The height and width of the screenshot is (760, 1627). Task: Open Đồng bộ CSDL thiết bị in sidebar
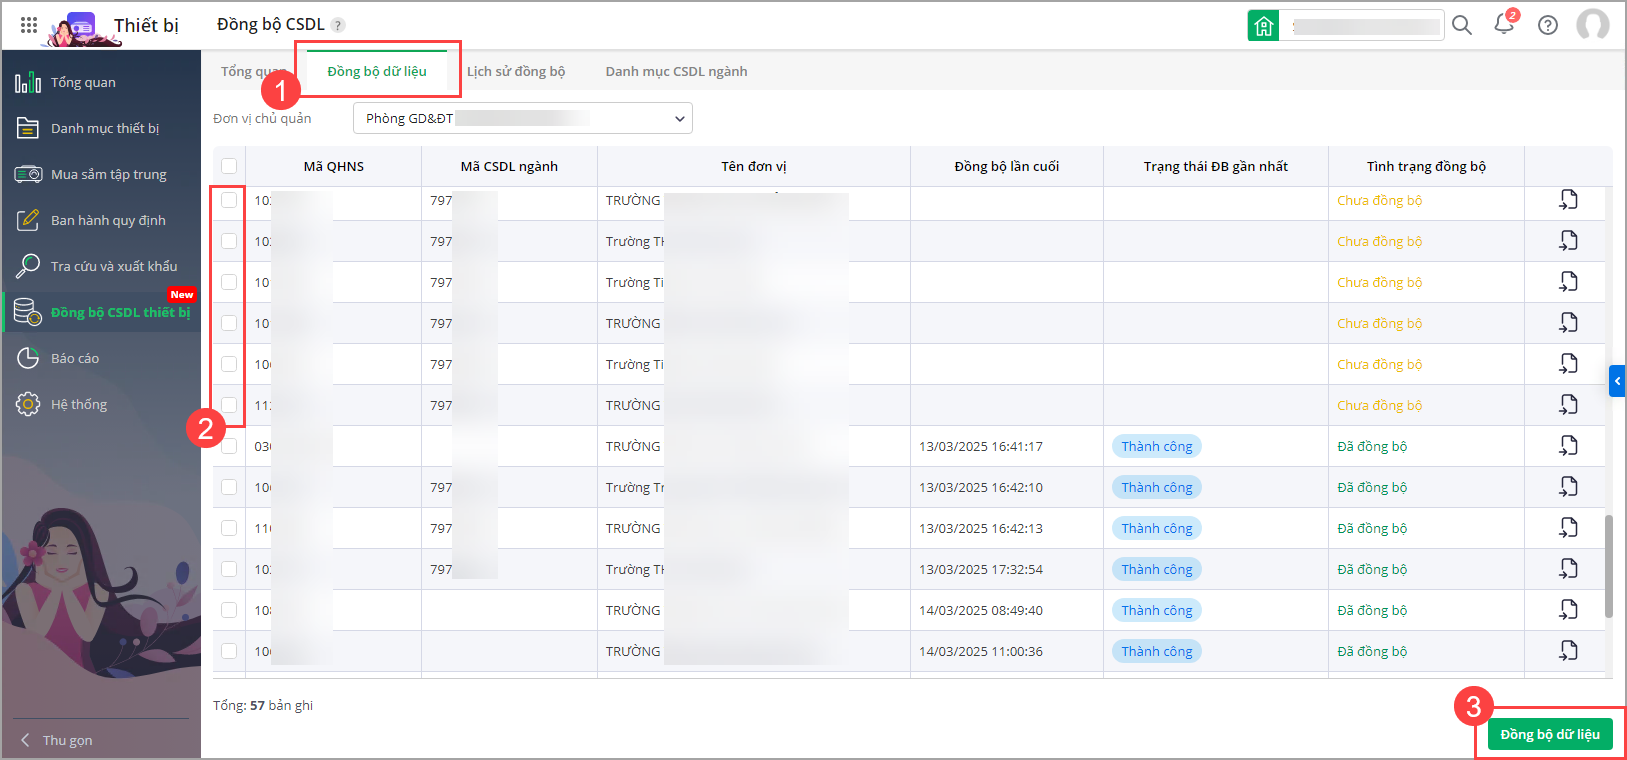pos(102,312)
